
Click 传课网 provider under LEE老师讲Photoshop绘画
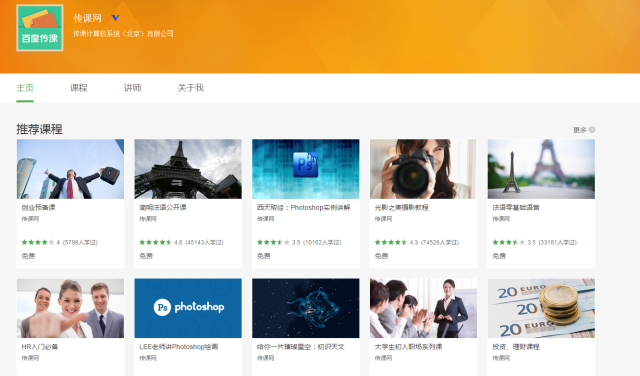tap(148, 358)
